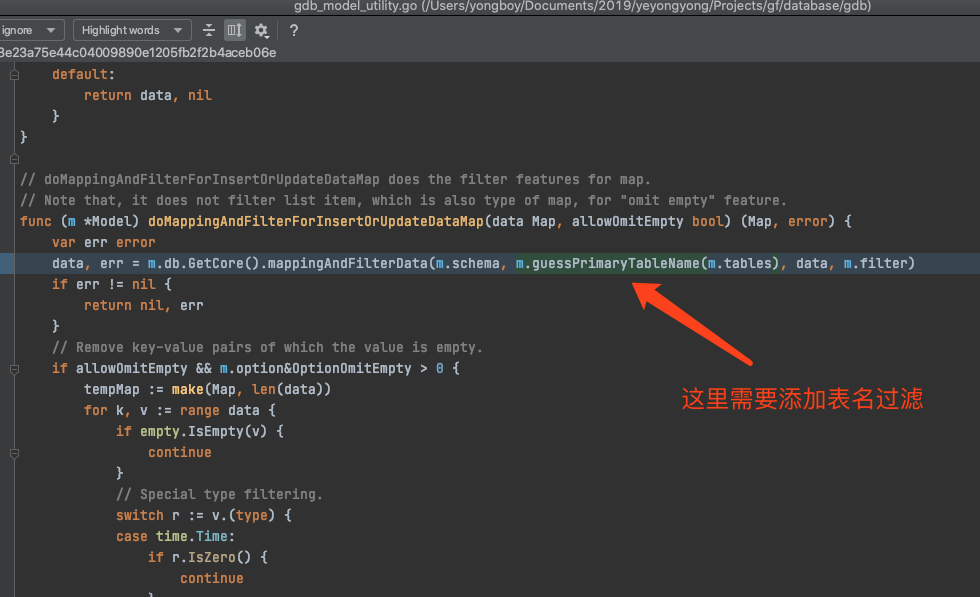Click 'if err != nil' condition
980x597 pixels.
(112, 284)
